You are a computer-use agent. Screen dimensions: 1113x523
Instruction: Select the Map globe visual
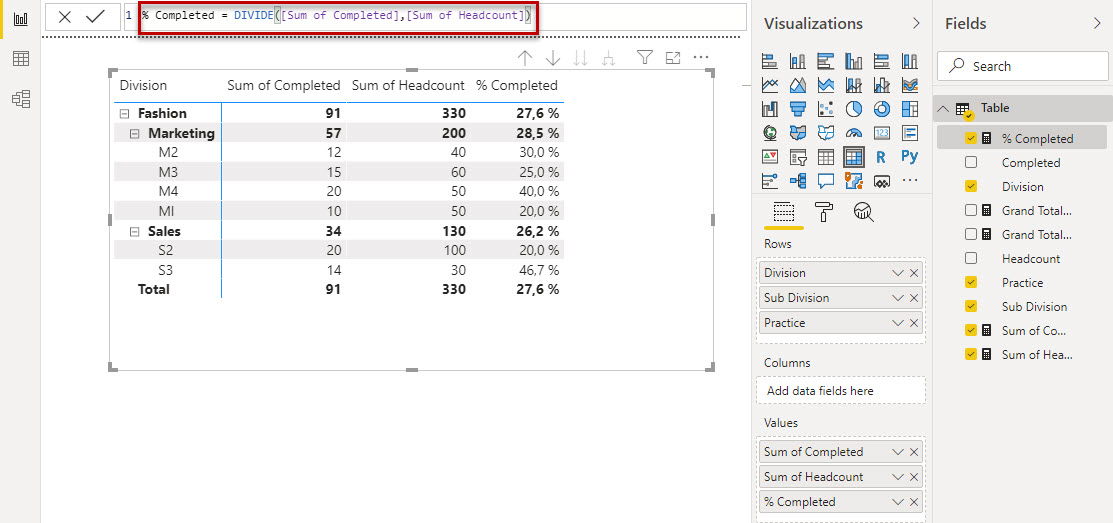pyautogui.click(x=769, y=132)
